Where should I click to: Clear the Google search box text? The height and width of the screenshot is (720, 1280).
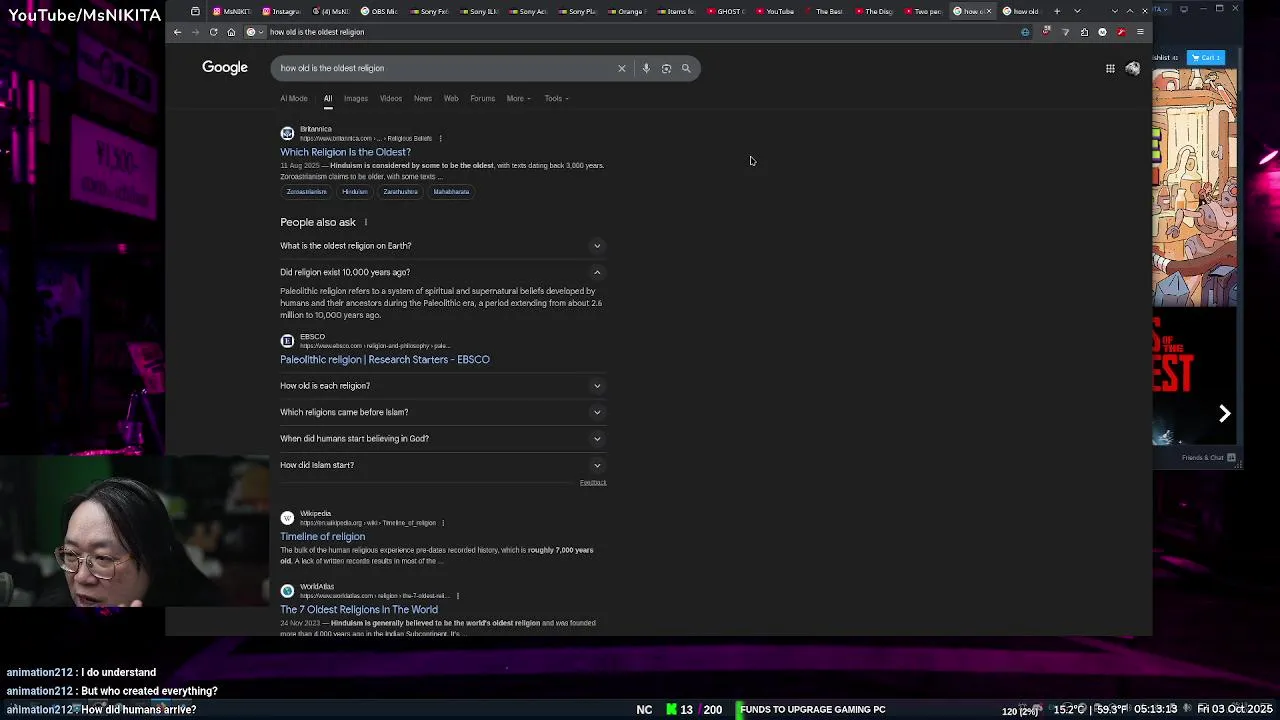pyautogui.click(x=621, y=68)
